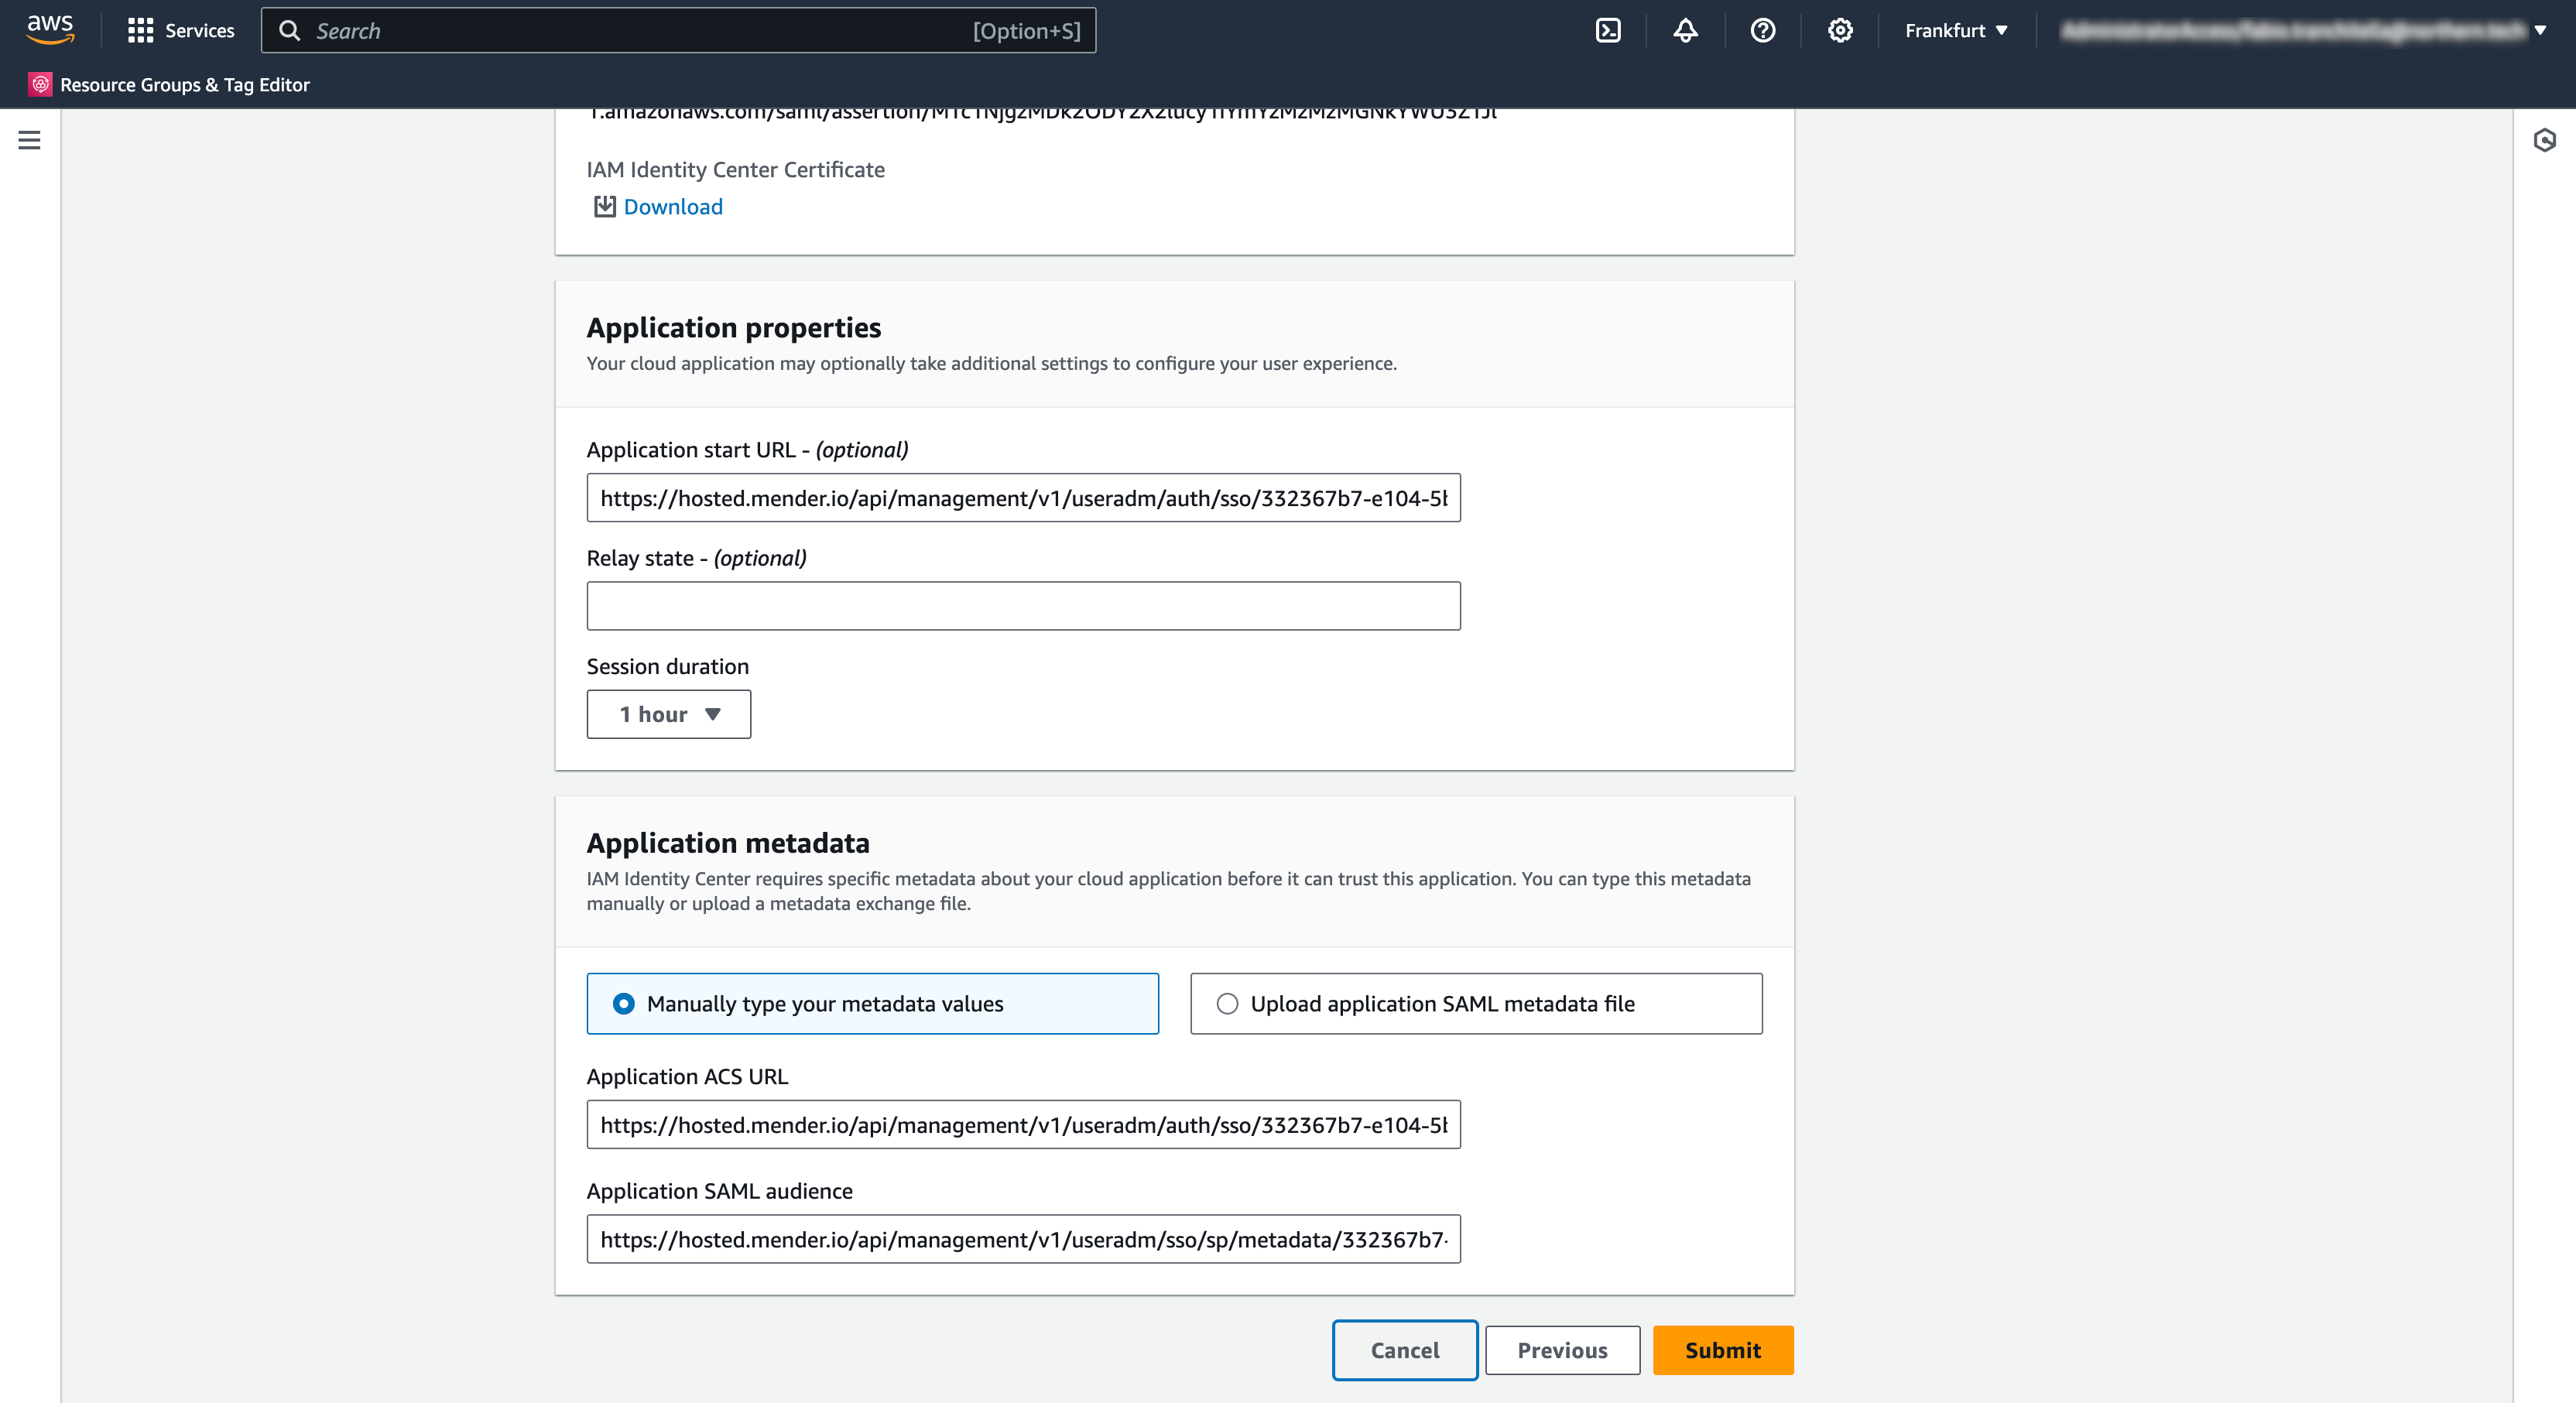
Task: Click the AWS logo home icon
Action: (50, 29)
